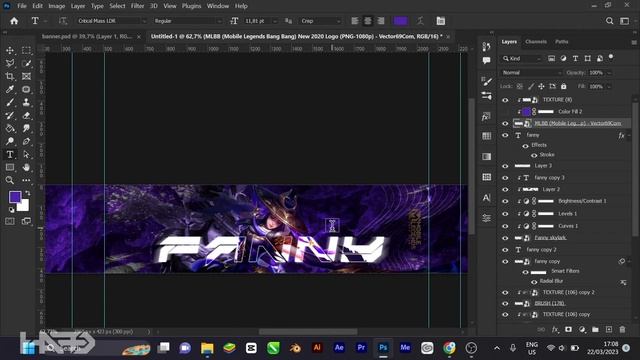Click the Home icon in options bar
The image size is (640, 360).
coord(14,21)
